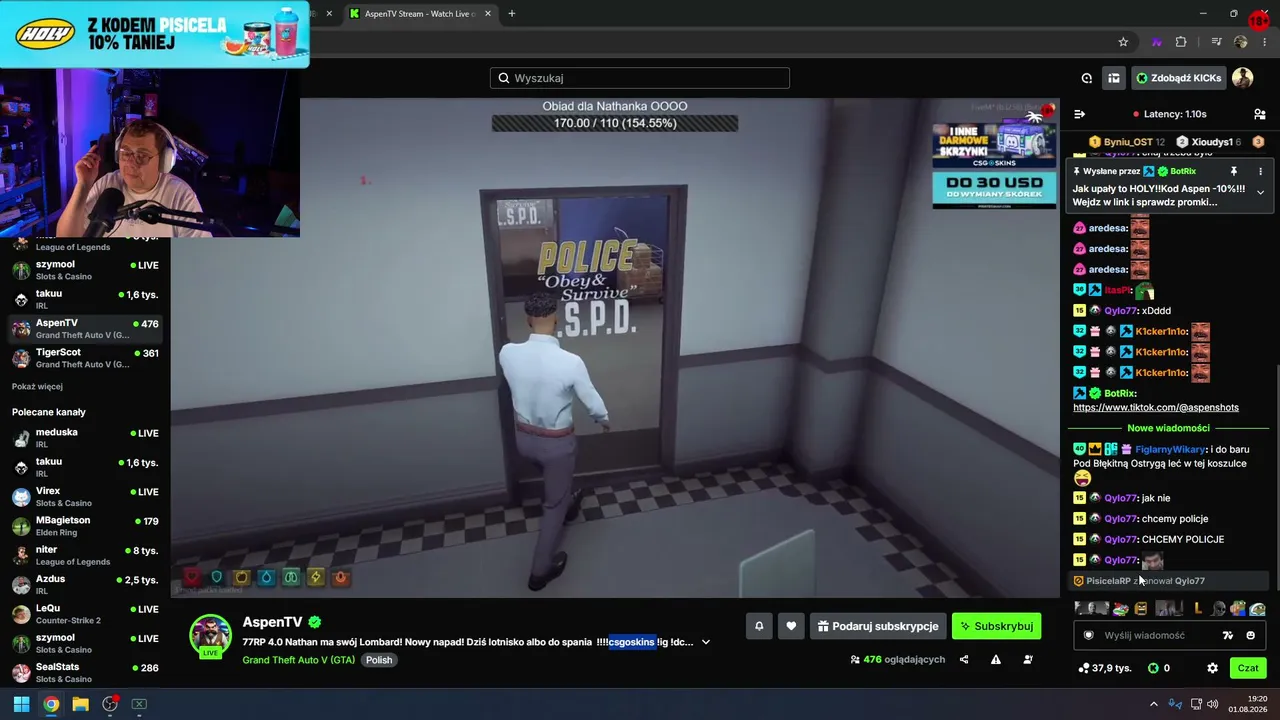1280x720 pixels.
Task: Click the csgoskins free crates ad banner
Action: click(994, 145)
